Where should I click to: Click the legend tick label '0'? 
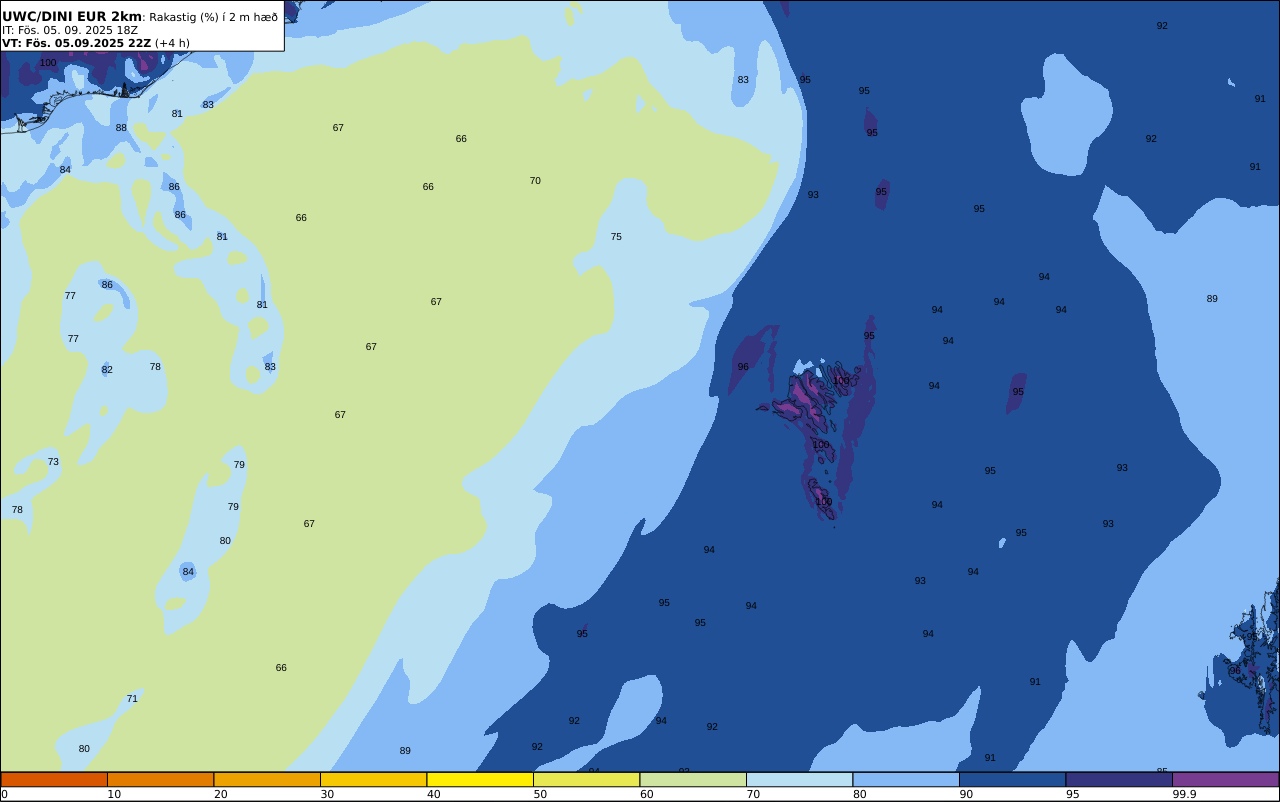(4, 794)
